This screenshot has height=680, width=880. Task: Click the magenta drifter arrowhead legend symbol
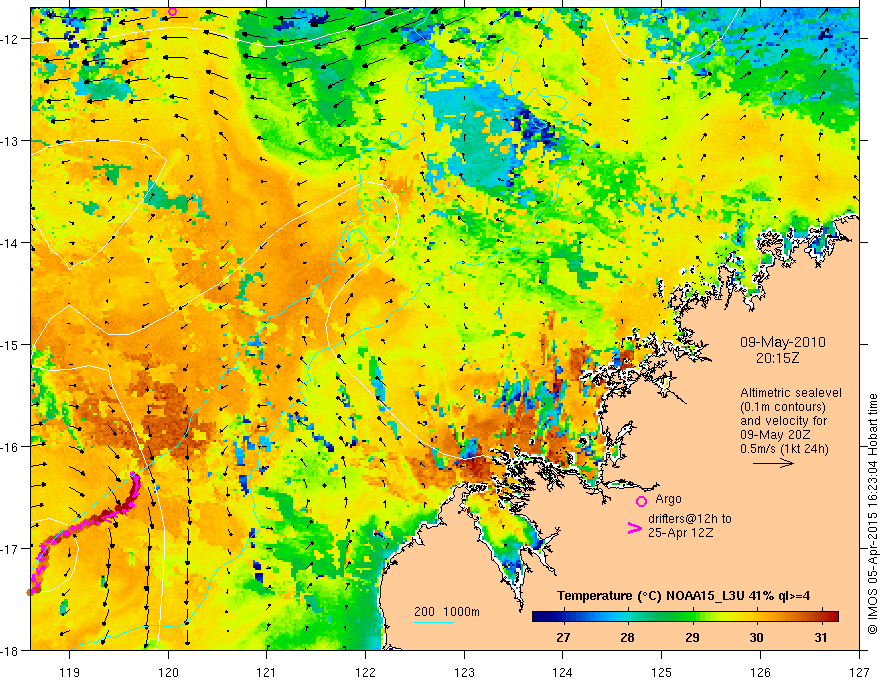coord(634,528)
